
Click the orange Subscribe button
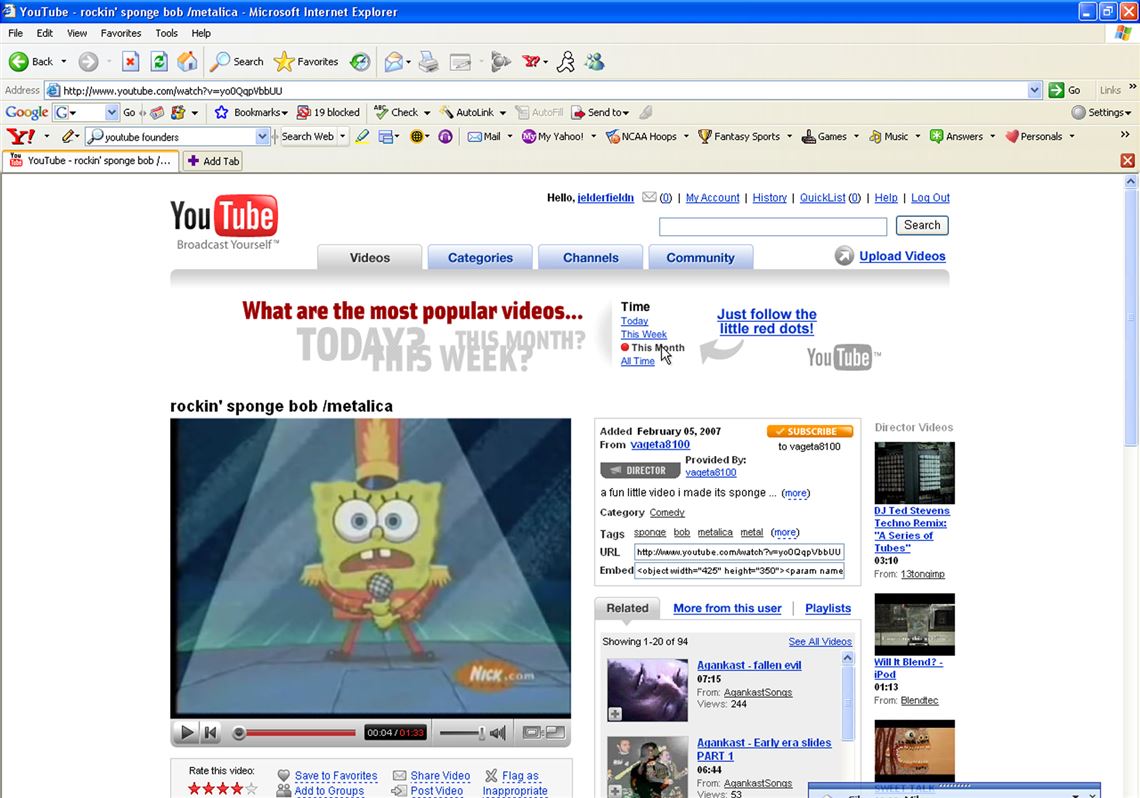coord(809,431)
